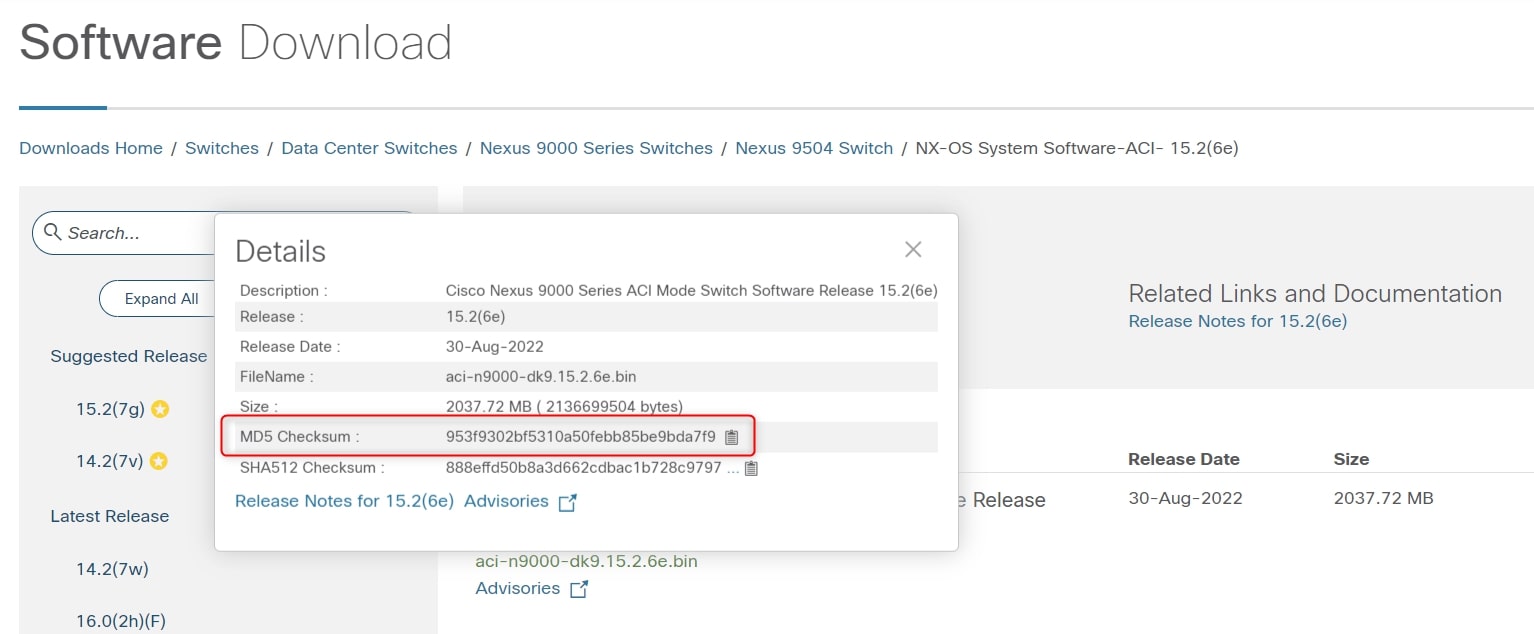The width and height of the screenshot is (1534, 634).
Task: Select release 14.2(7v) in sidebar
Action: tap(110, 461)
